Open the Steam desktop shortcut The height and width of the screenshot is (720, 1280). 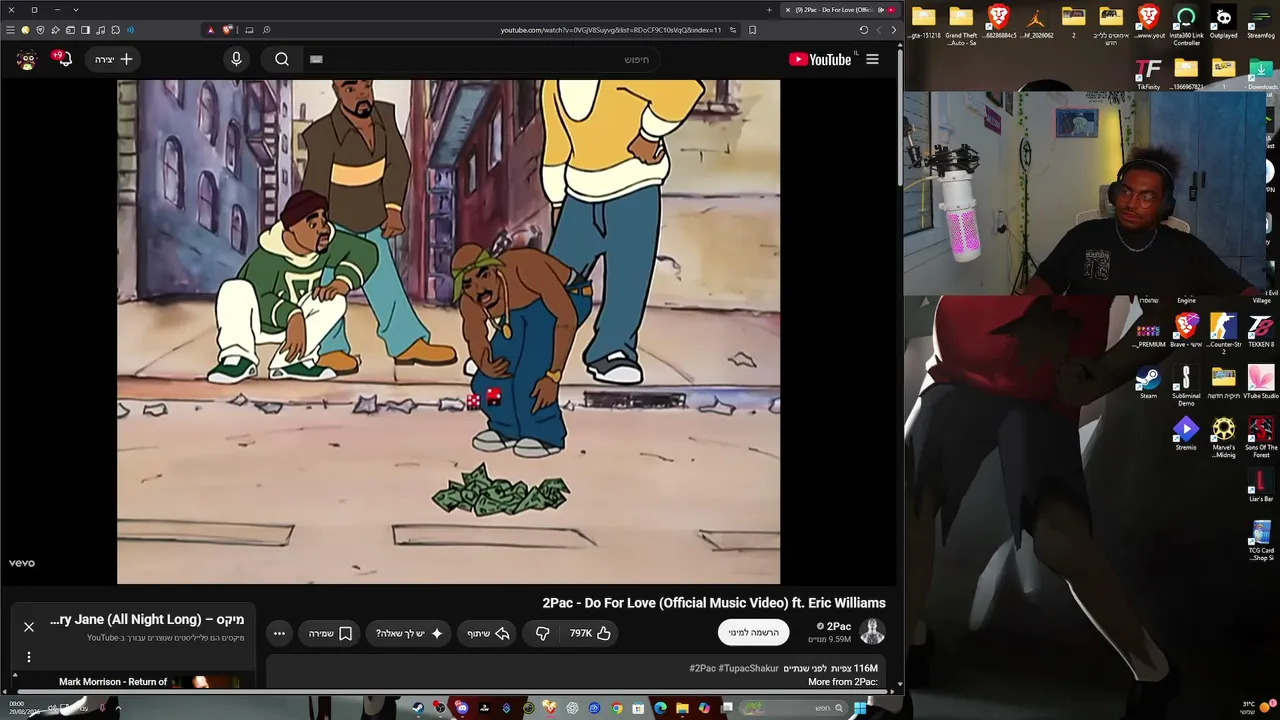point(1148,383)
